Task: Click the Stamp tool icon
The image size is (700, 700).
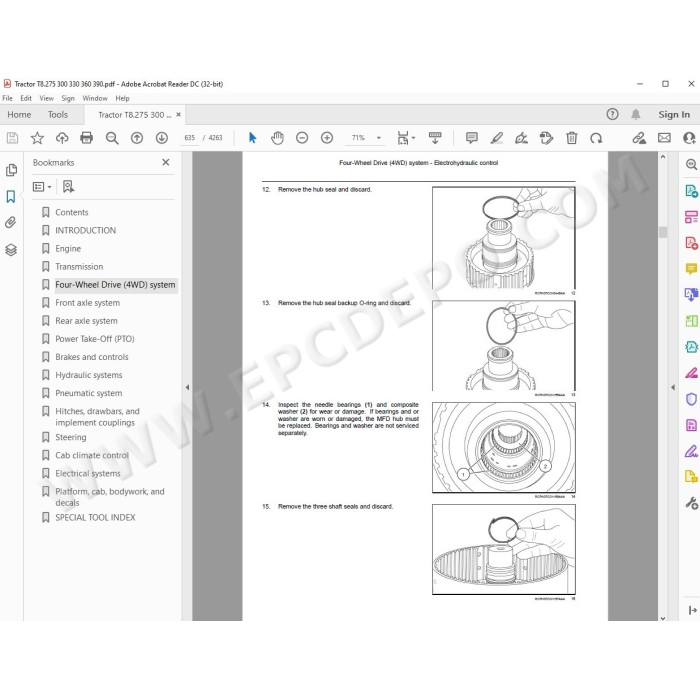Action: tap(546, 138)
